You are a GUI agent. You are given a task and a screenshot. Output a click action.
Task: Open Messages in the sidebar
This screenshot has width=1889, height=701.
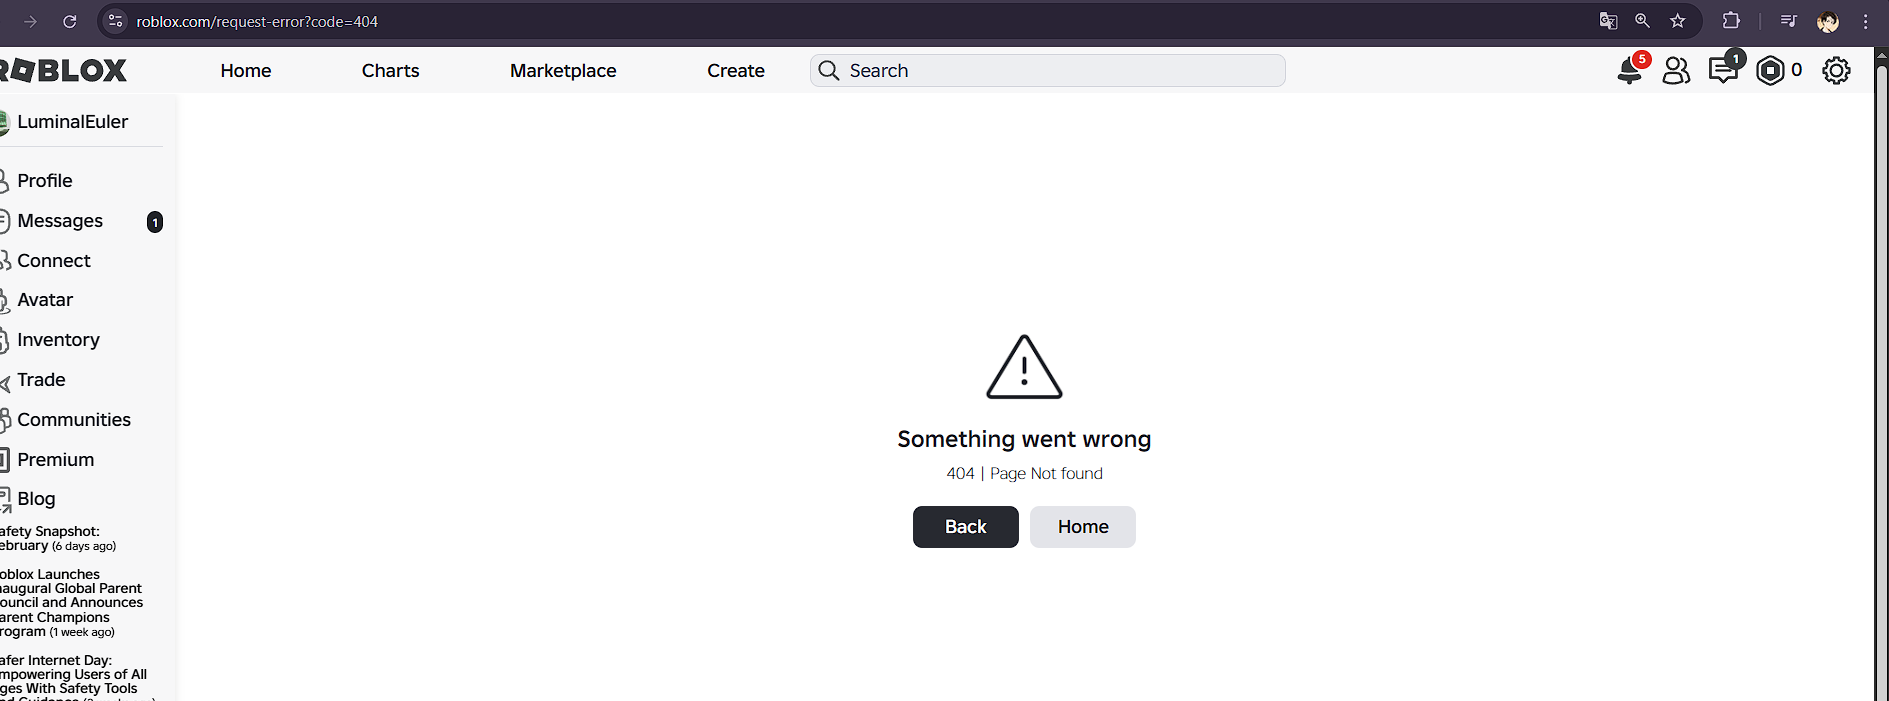[x=60, y=221]
